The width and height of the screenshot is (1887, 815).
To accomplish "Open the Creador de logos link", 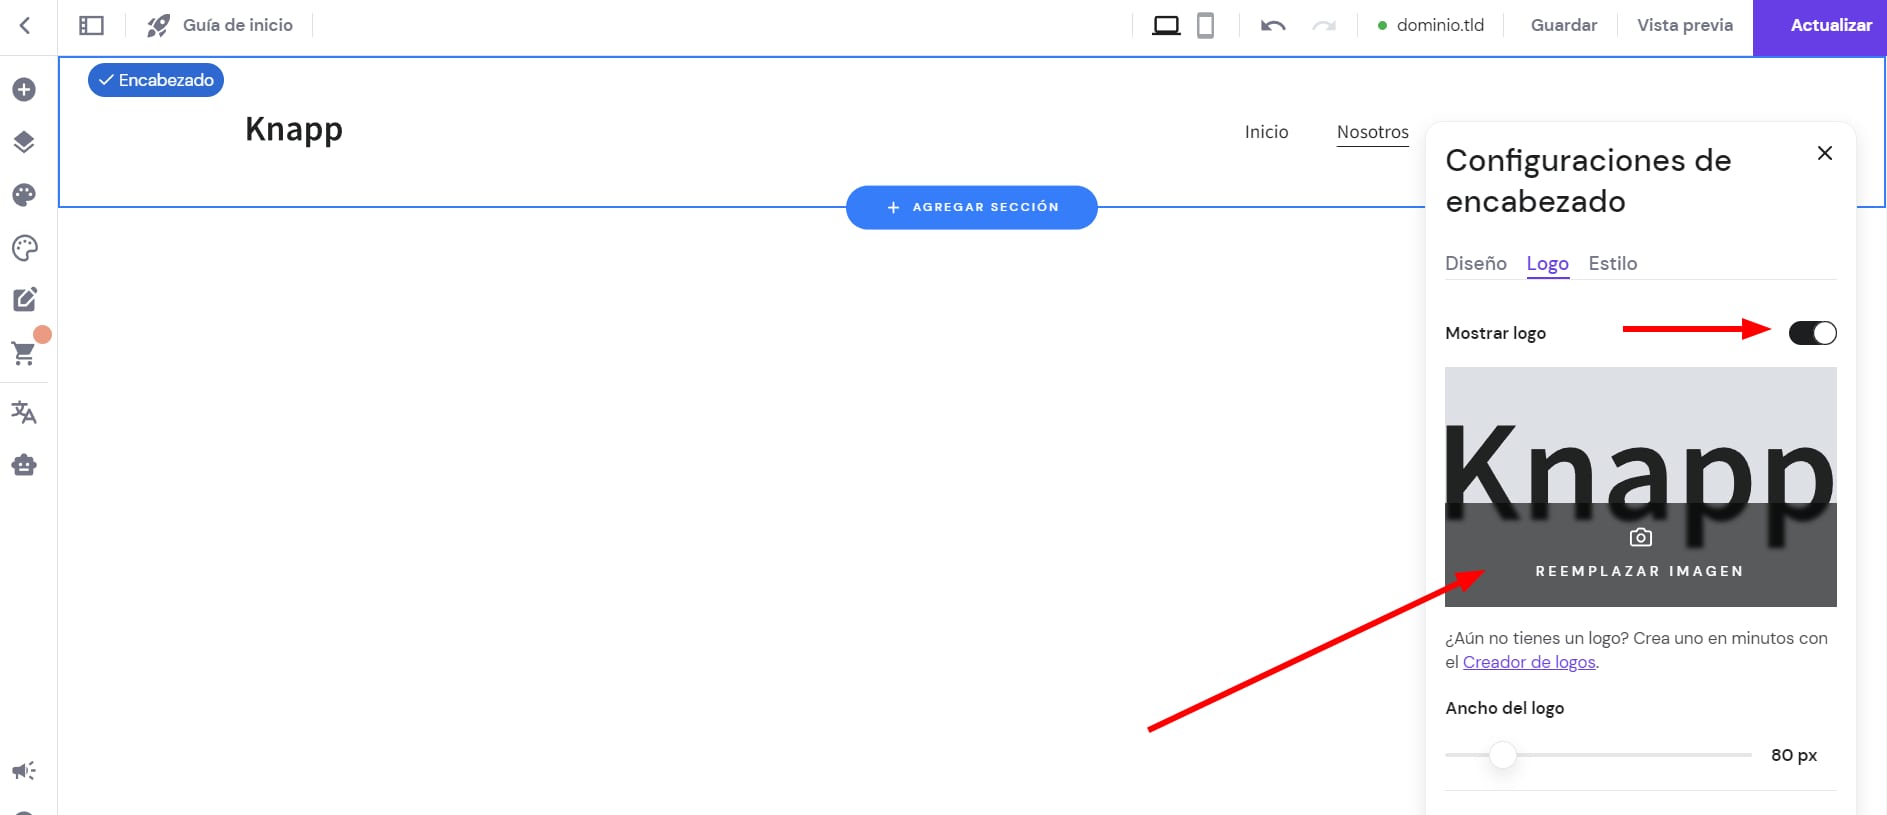I will point(1529,662).
